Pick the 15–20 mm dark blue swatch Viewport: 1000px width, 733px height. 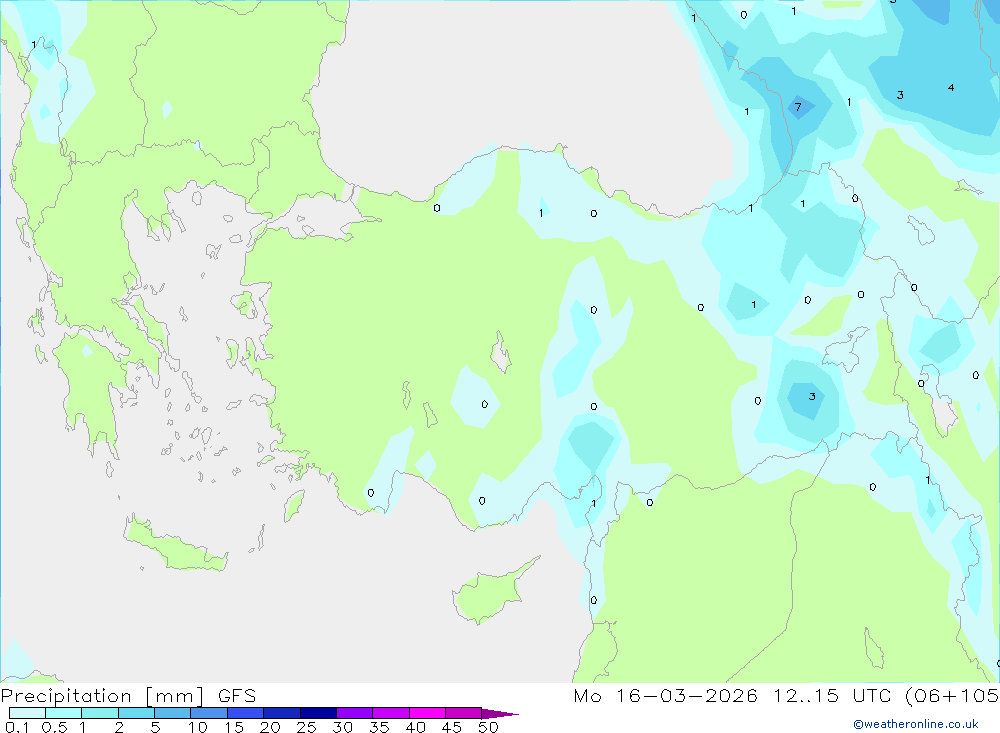246,713
